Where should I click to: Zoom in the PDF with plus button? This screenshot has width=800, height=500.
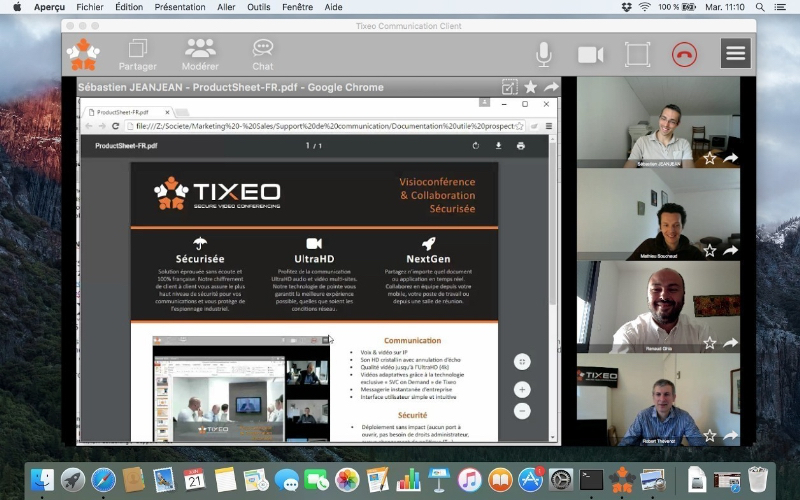click(x=522, y=390)
